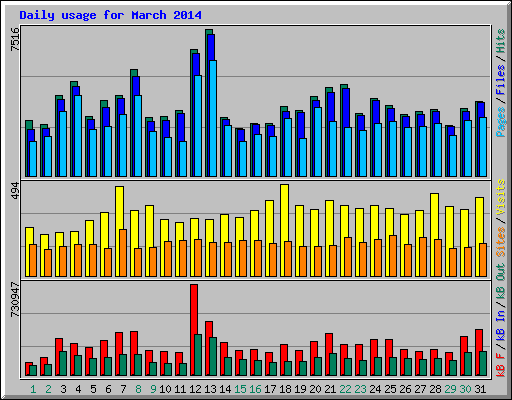Click the 730947 axis value label
Image resolution: width=512 pixels, height=400 pixels.
pyautogui.click(x=15, y=300)
